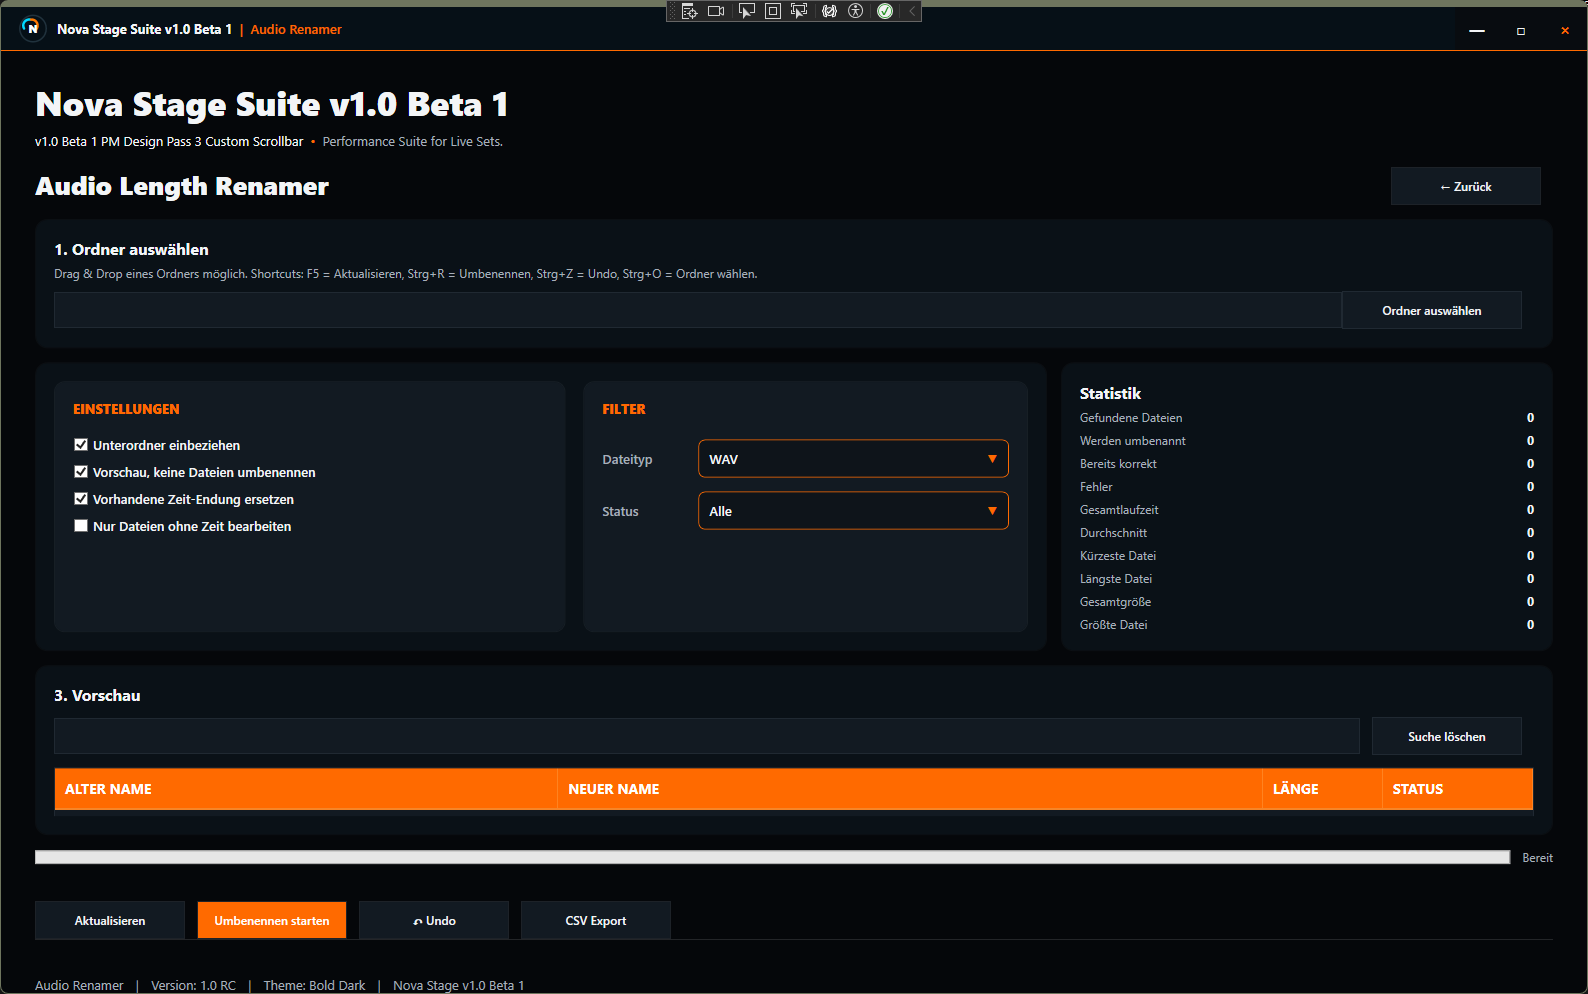Minimize the Nova Stage Suite window
Image resolution: width=1588 pixels, height=994 pixels.
coord(1477,31)
